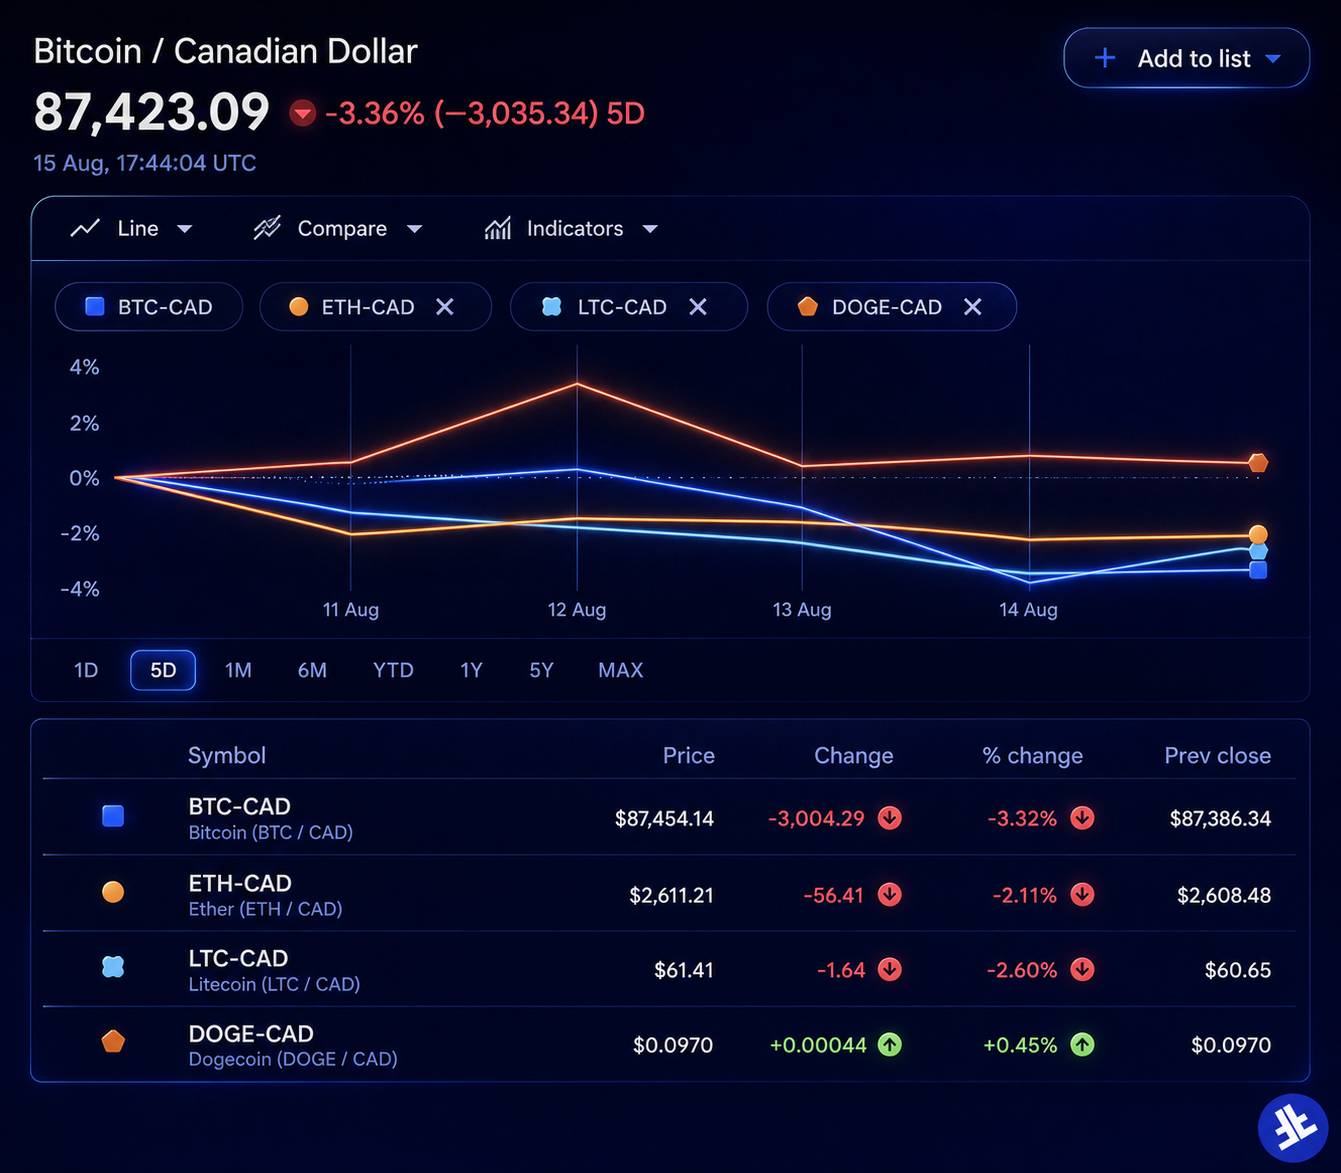The width and height of the screenshot is (1341, 1173).
Task: Click the red down arrow beside -3.36%
Action: point(303,113)
